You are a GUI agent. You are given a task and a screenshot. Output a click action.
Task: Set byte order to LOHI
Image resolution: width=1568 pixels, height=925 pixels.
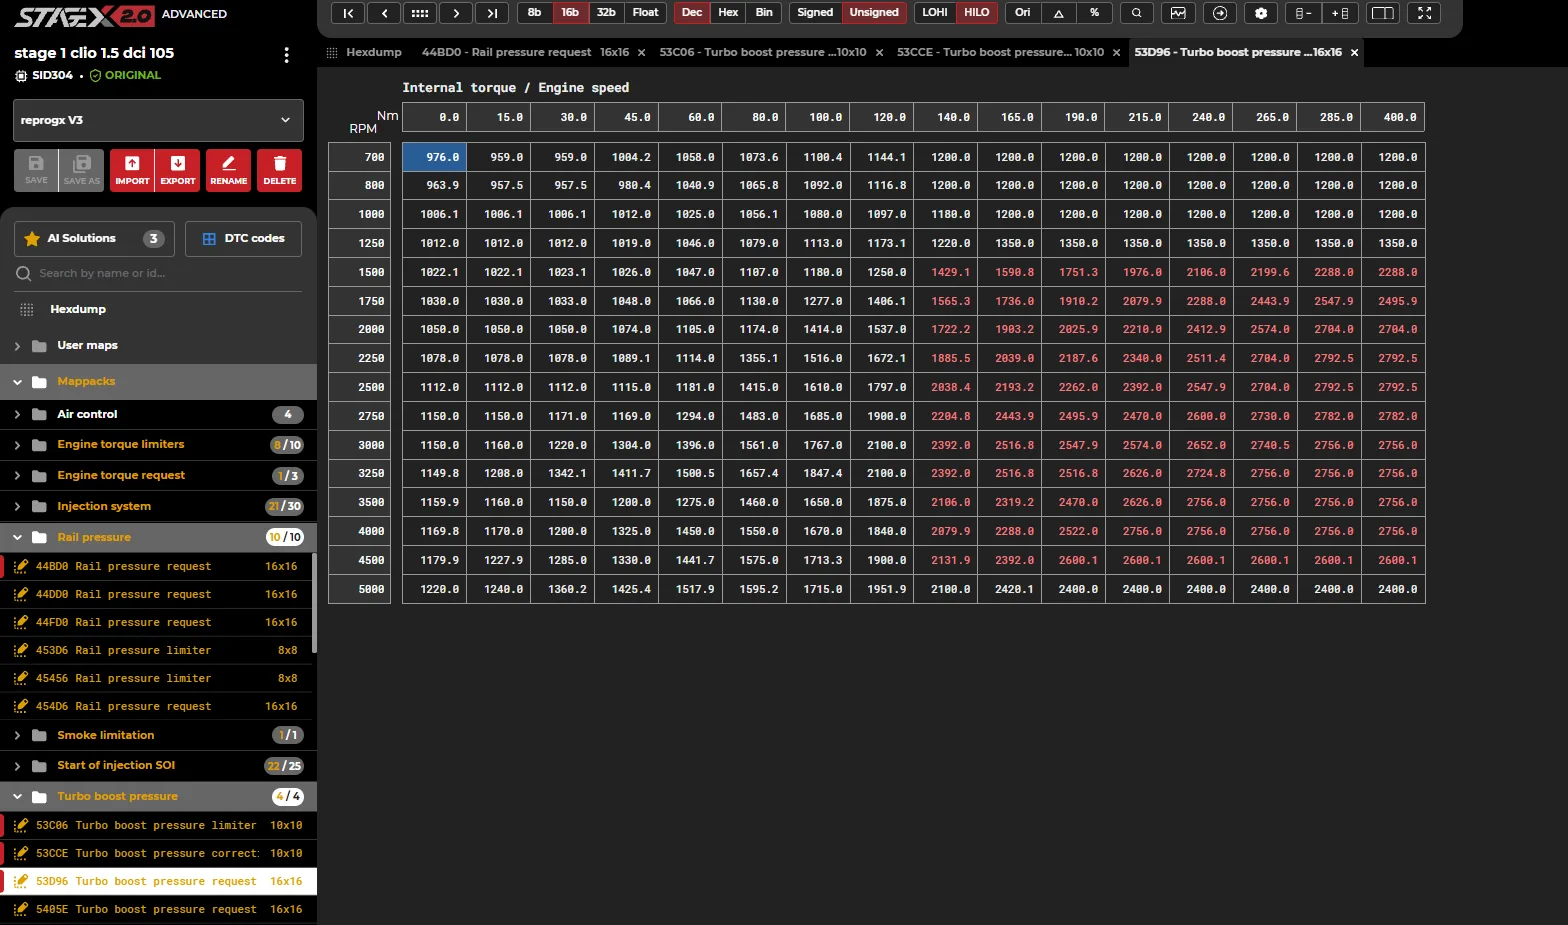coord(935,13)
